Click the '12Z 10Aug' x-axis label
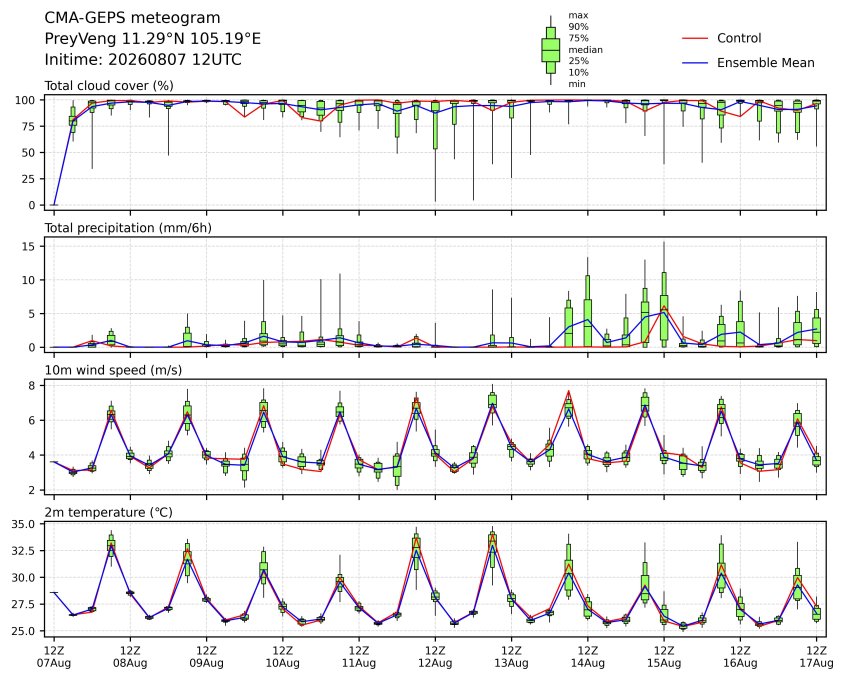The height and width of the screenshot is (680, 845). [x=282, y=657]
